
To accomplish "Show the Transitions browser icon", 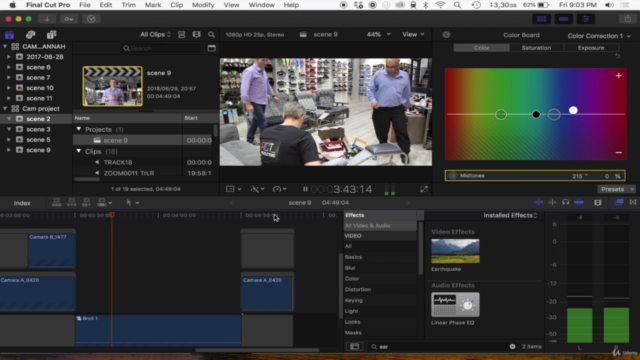I will tap(633, 202).
